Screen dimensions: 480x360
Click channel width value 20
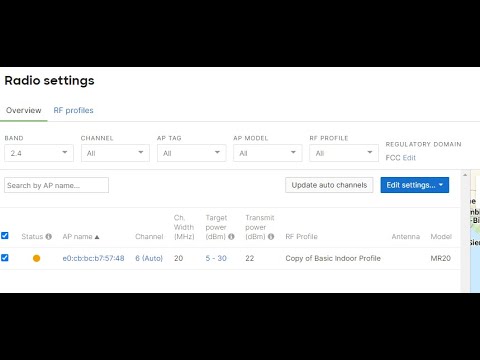[178, 258]
